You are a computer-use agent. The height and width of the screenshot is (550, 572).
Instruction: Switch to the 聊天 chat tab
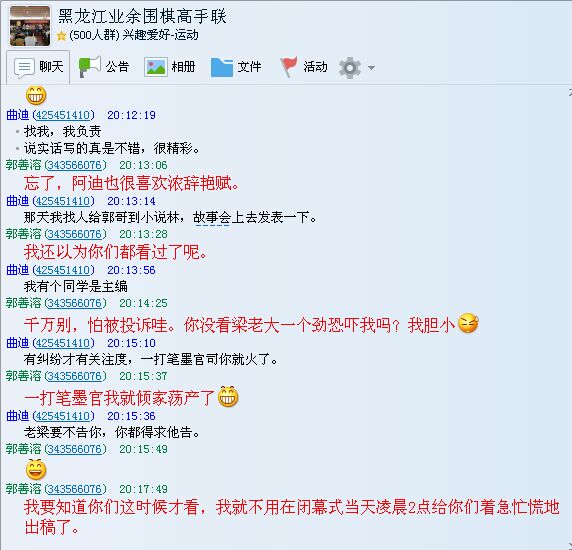coord(38,67)
